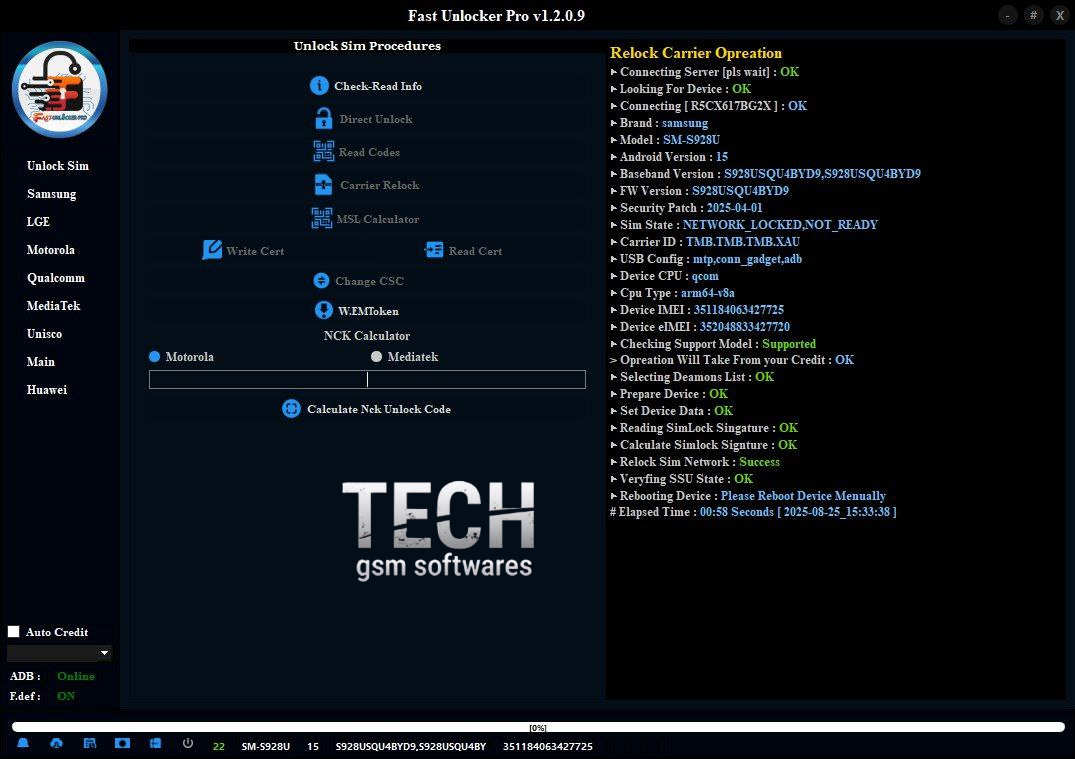Click the 'Android Version : 15' log line

pyautogui.click(x=669, y=157)
